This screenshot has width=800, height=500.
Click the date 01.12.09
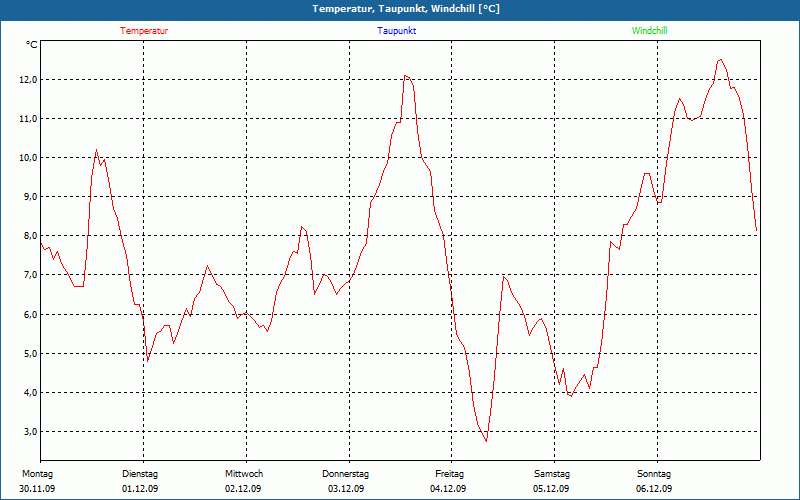(140, 489)
